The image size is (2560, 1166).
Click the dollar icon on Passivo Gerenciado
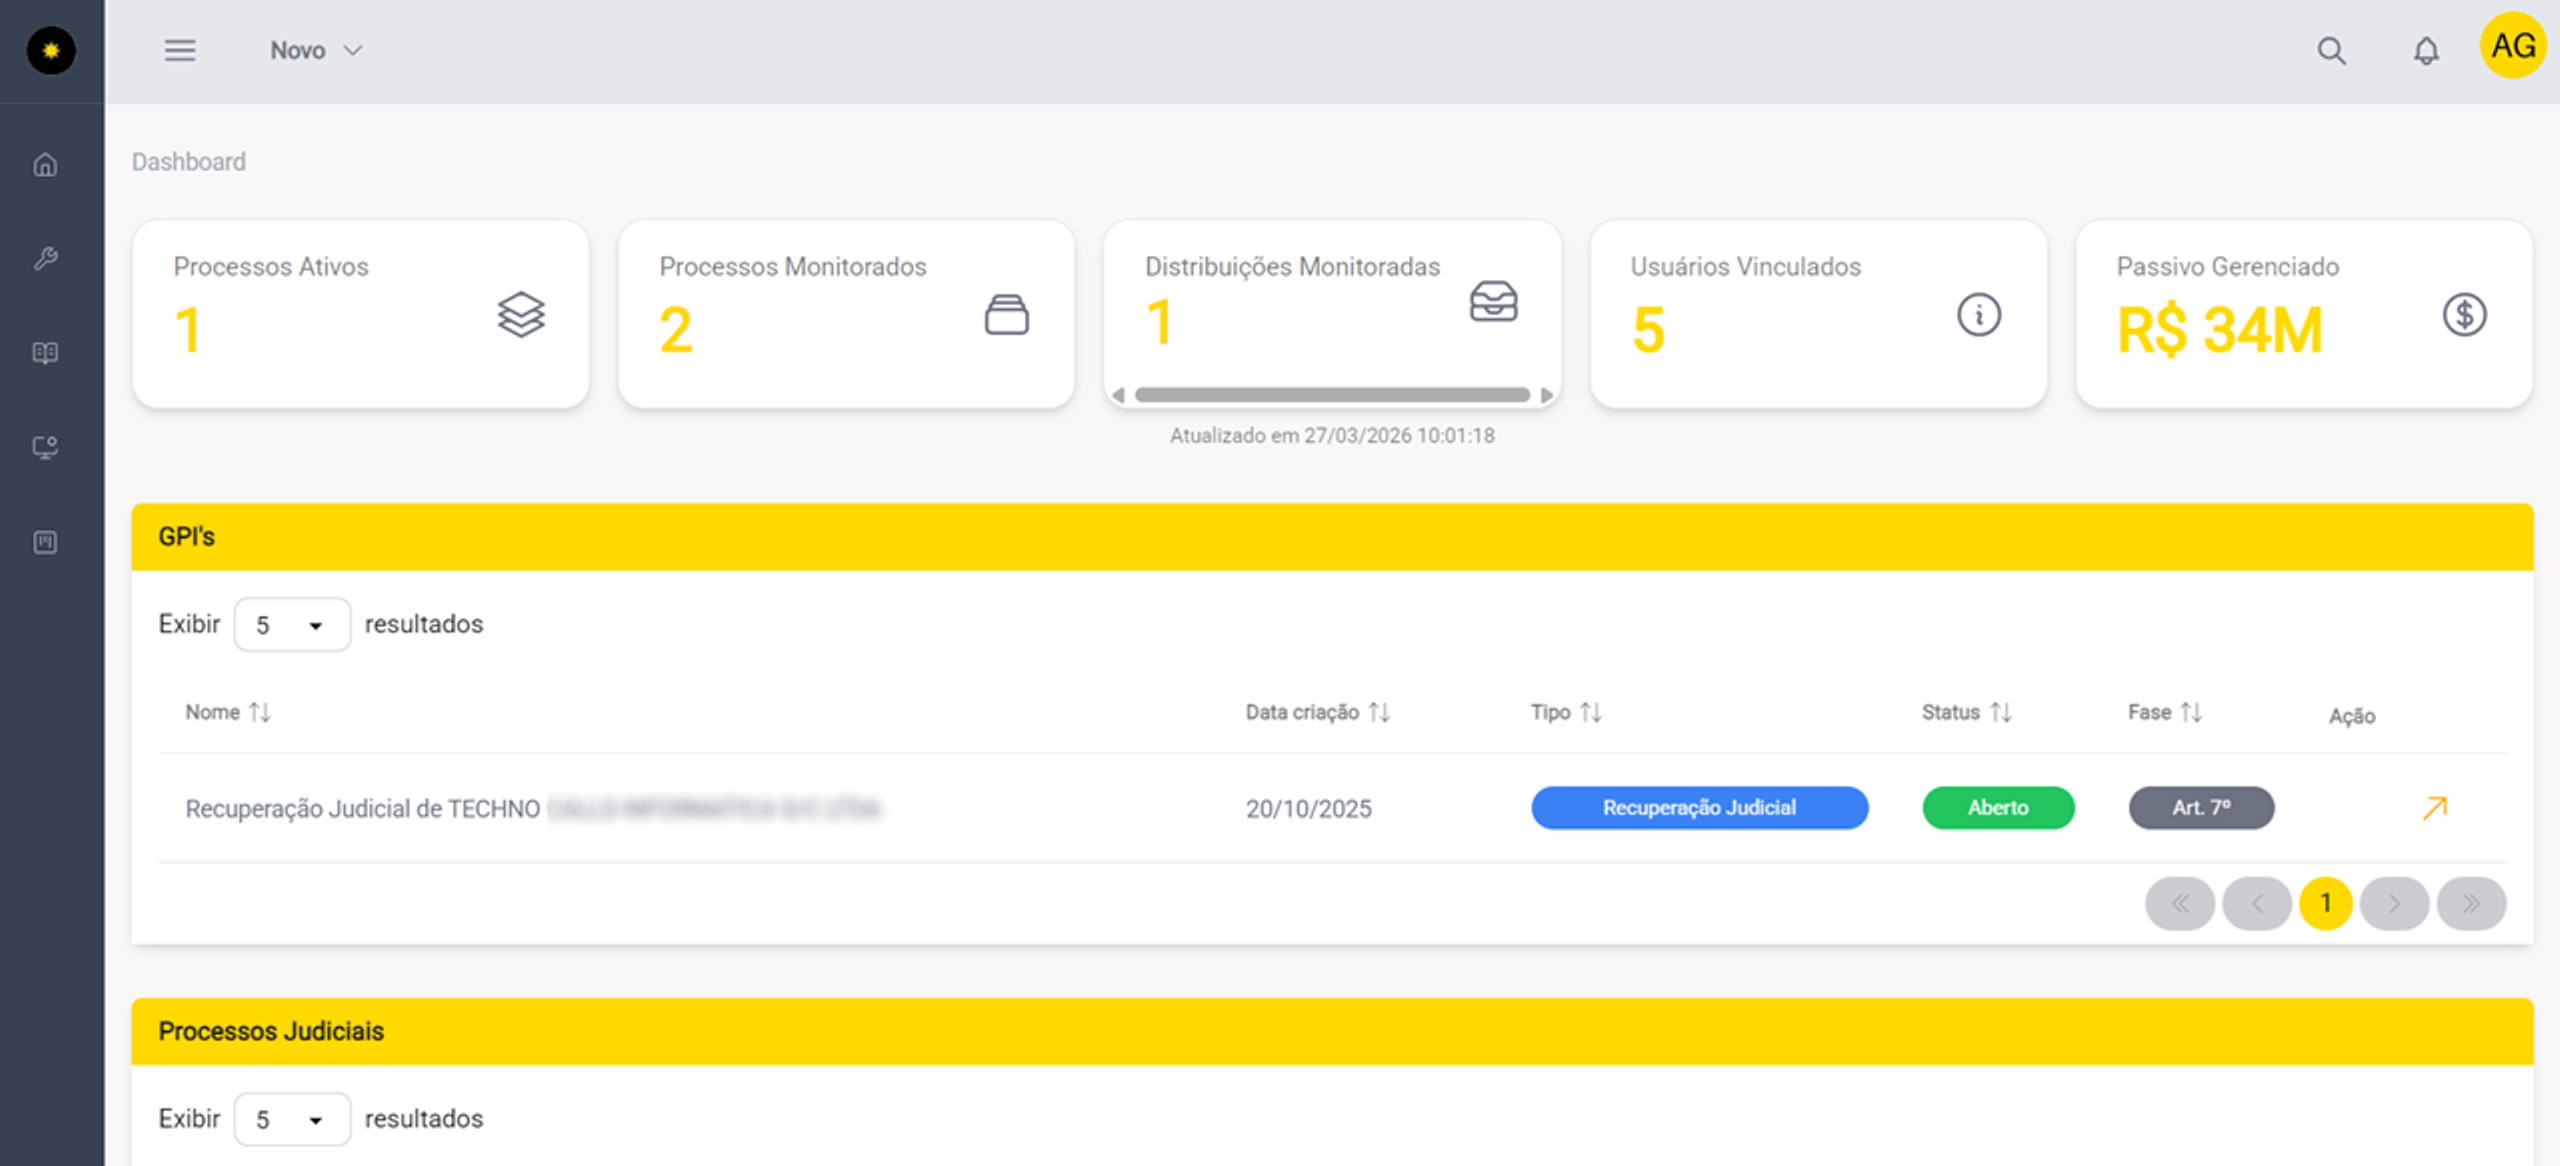(x=2464, y=315)
